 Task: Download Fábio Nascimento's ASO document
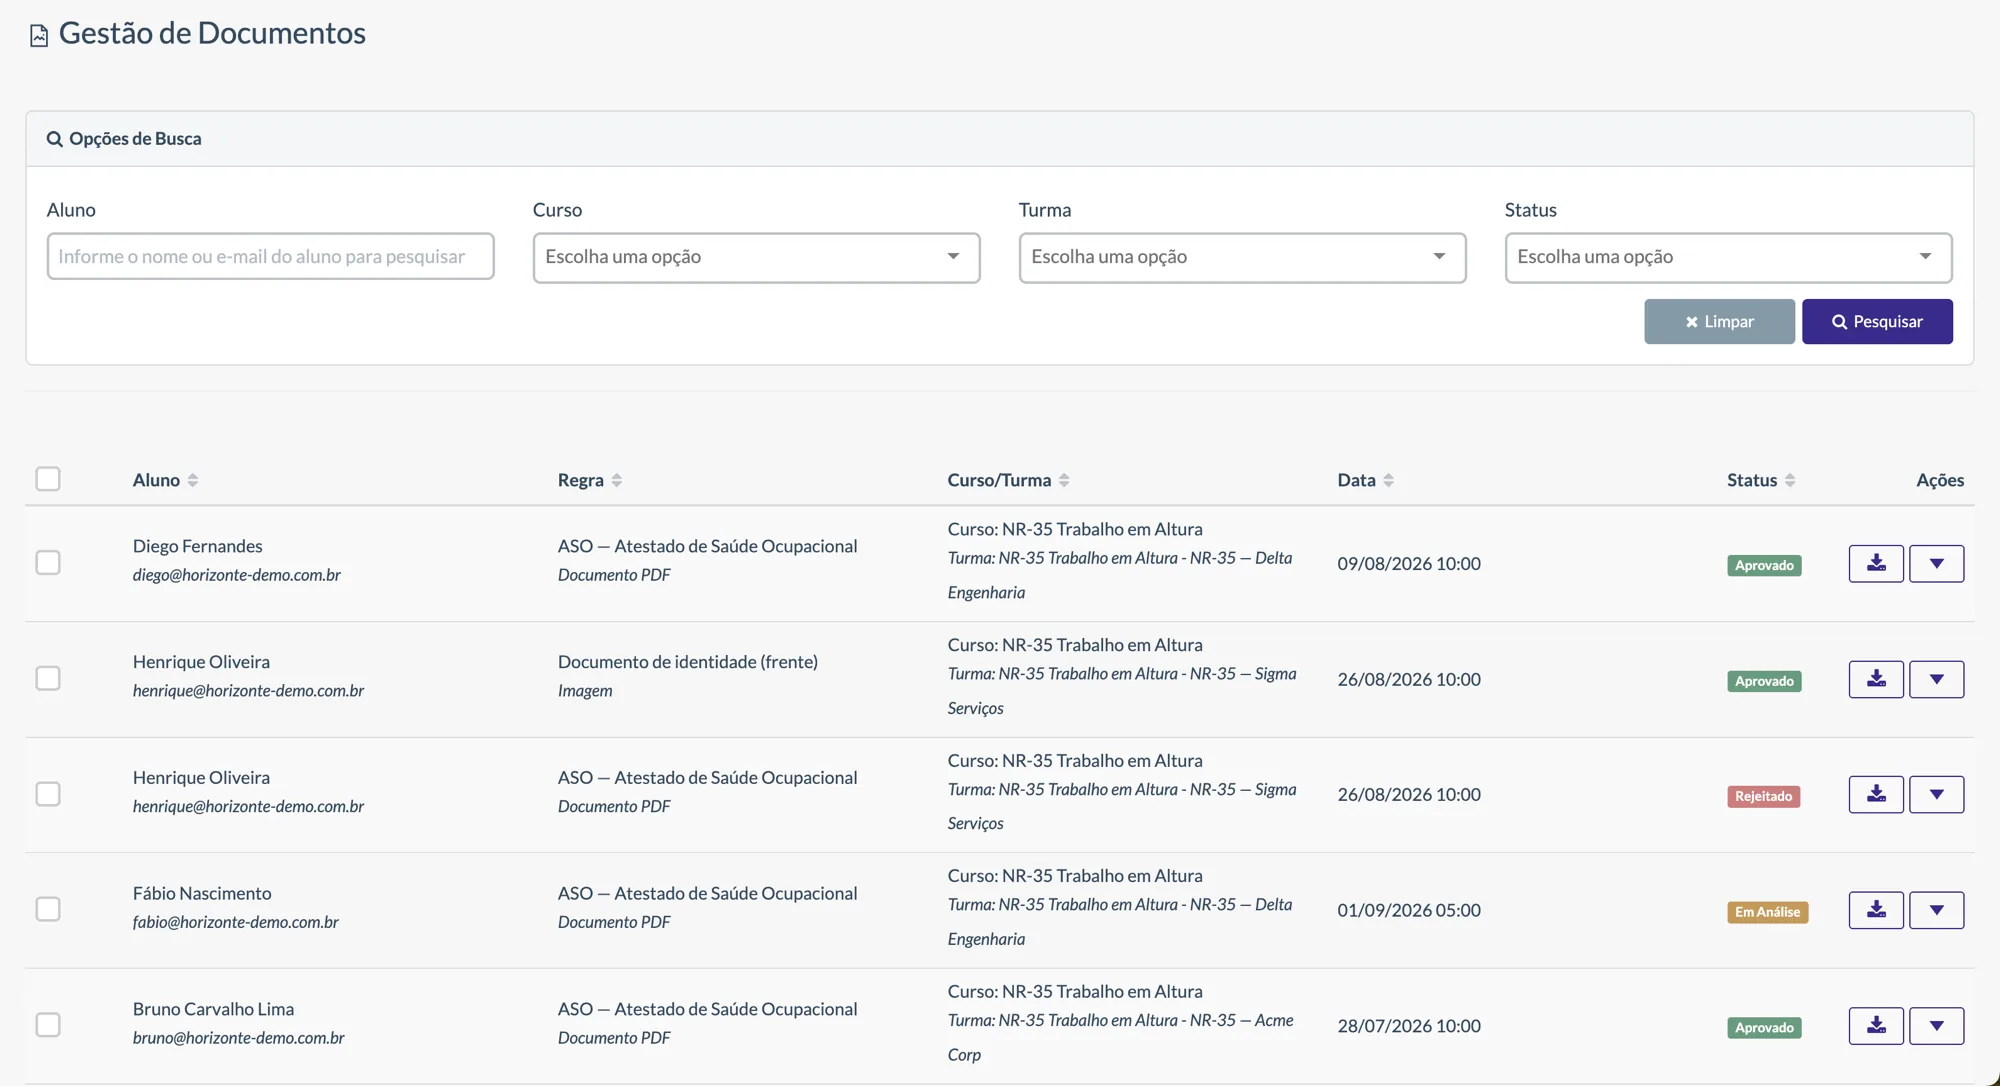pyautogui.click(x=1876, y=910)
